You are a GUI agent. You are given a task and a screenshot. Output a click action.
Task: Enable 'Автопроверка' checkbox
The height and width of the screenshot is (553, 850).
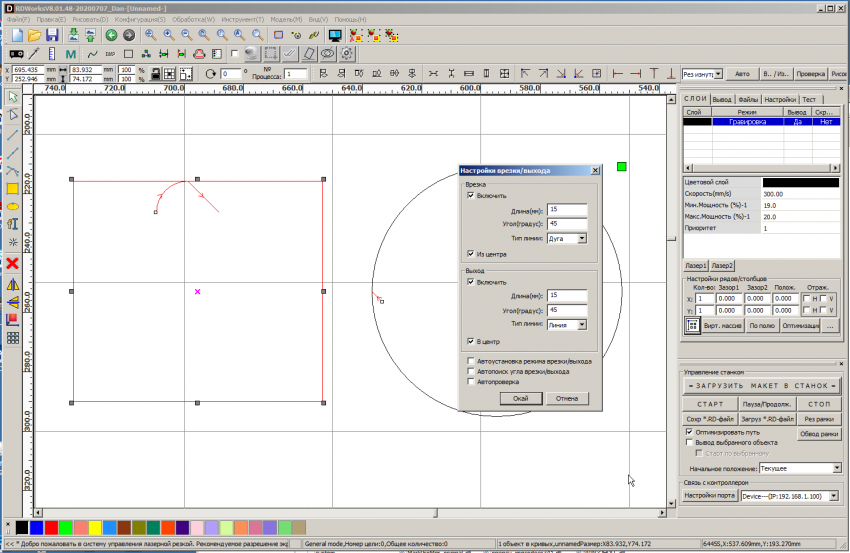(471, 381)
